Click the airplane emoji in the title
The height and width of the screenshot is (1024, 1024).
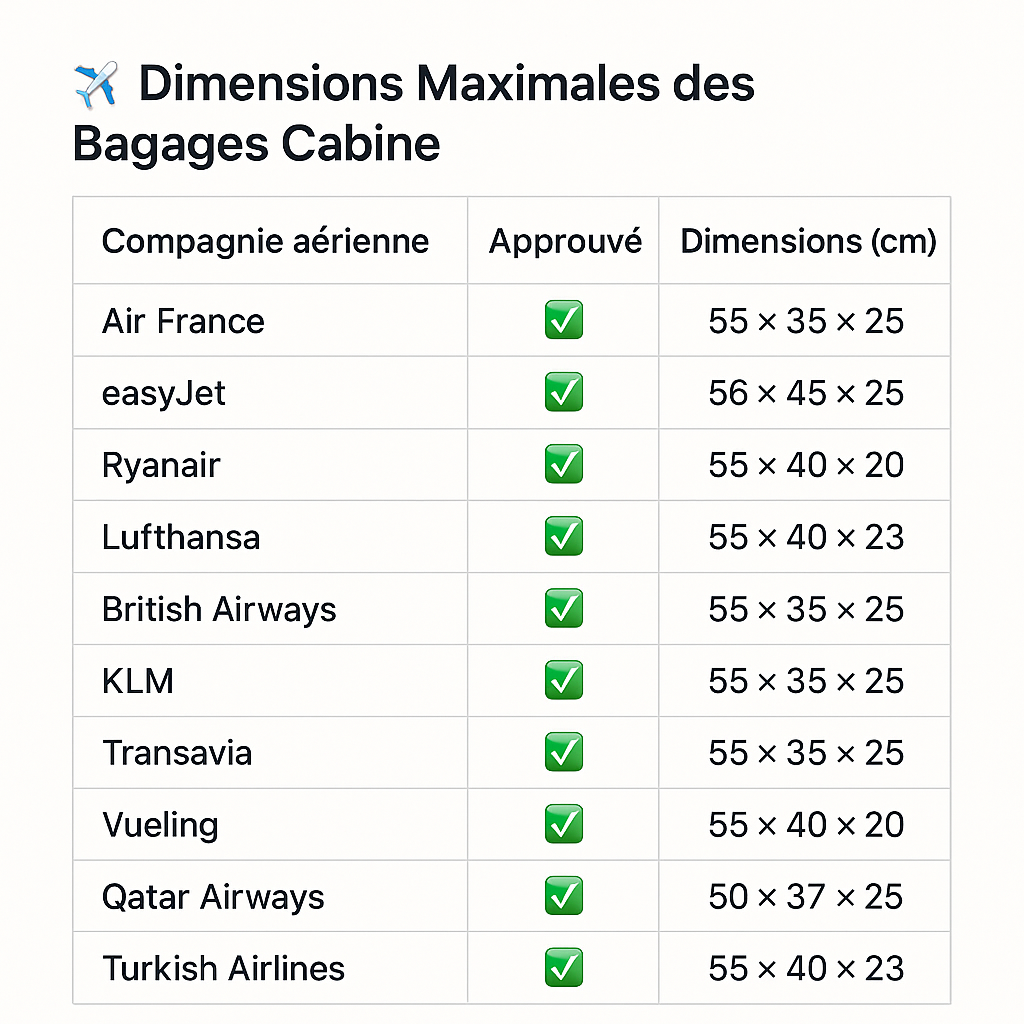click(96, 84)
